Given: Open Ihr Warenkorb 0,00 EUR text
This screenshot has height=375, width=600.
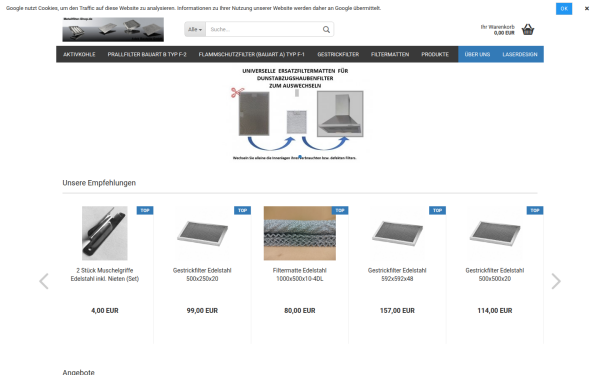Looking at the screenshot, I should click(x=497, y=30).
